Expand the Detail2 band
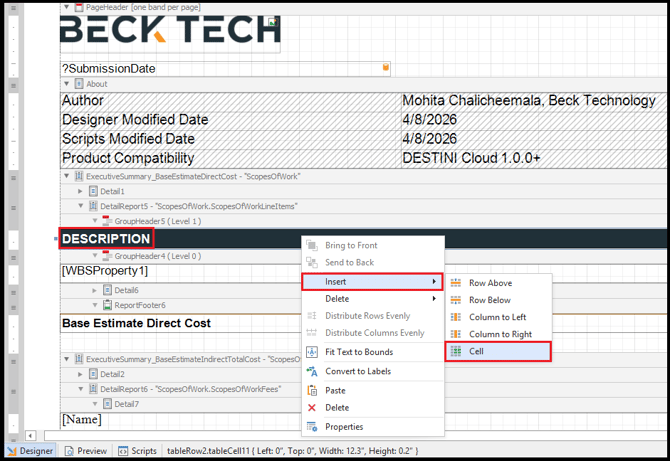Viewport: 670px width, 461px height. 80,374
